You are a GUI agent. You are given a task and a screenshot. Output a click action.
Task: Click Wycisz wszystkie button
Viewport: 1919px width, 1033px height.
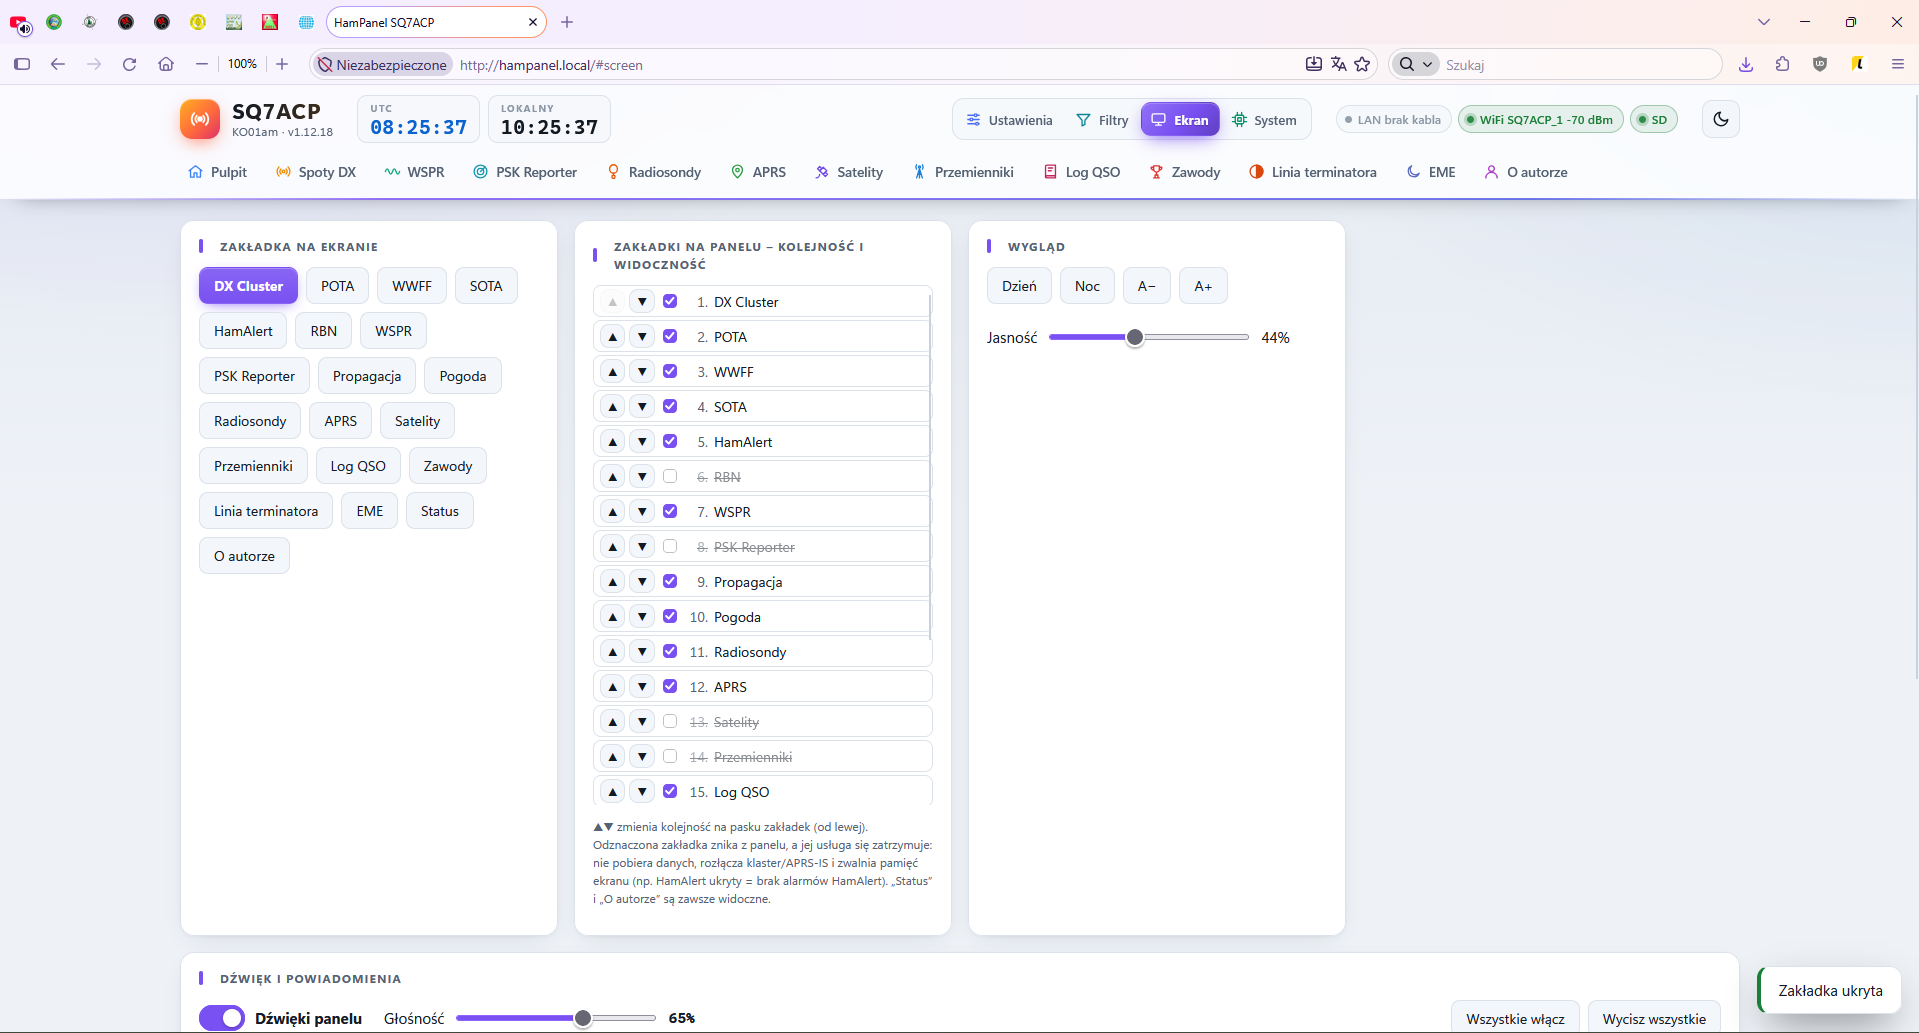1654,1018
